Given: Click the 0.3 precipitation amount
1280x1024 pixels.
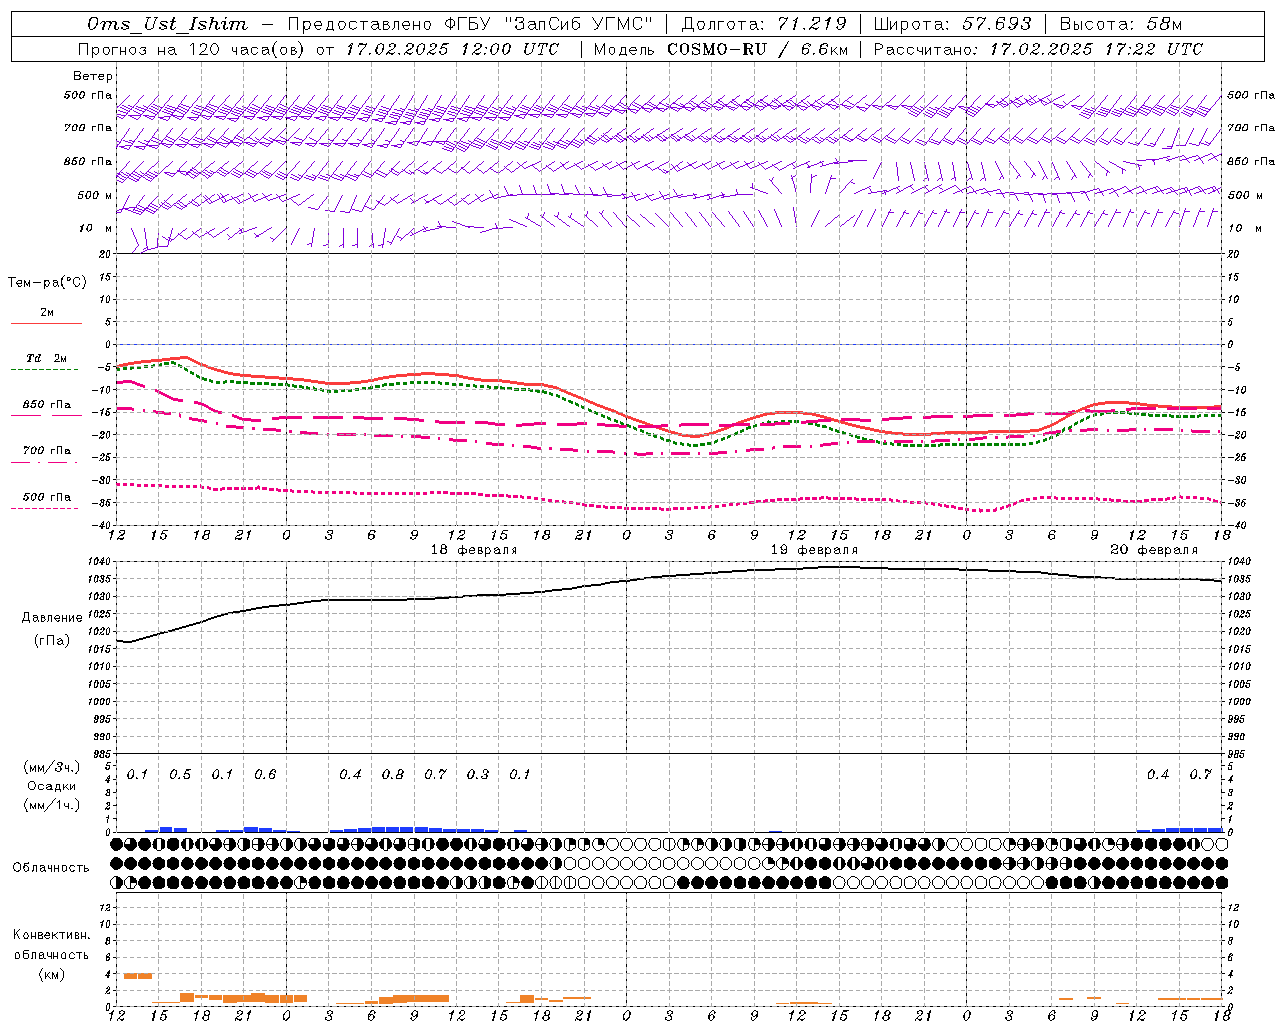Looking at the screenshot, I should 478,775.
